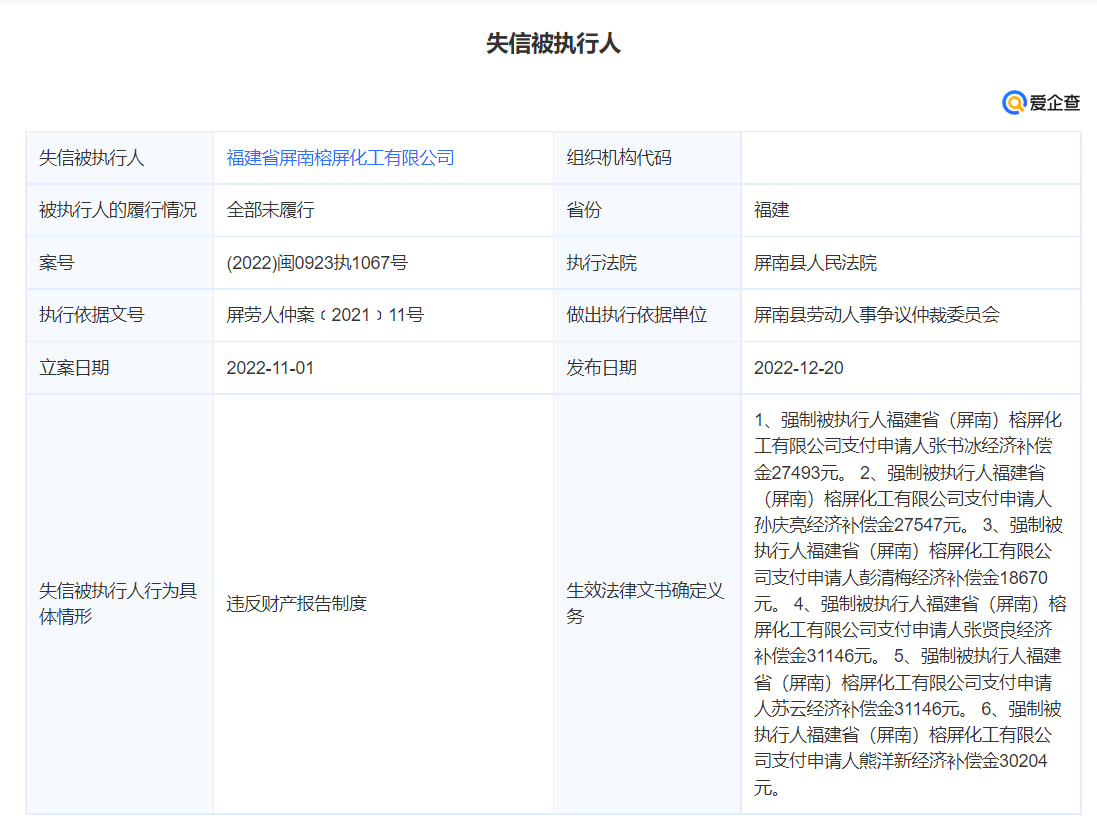Image resolution: width=1097 pixels, height=829 pixels.
Task: Click the 屏劳人仲案〔2021〕11号 document number
Action: [x=325, y=315]
